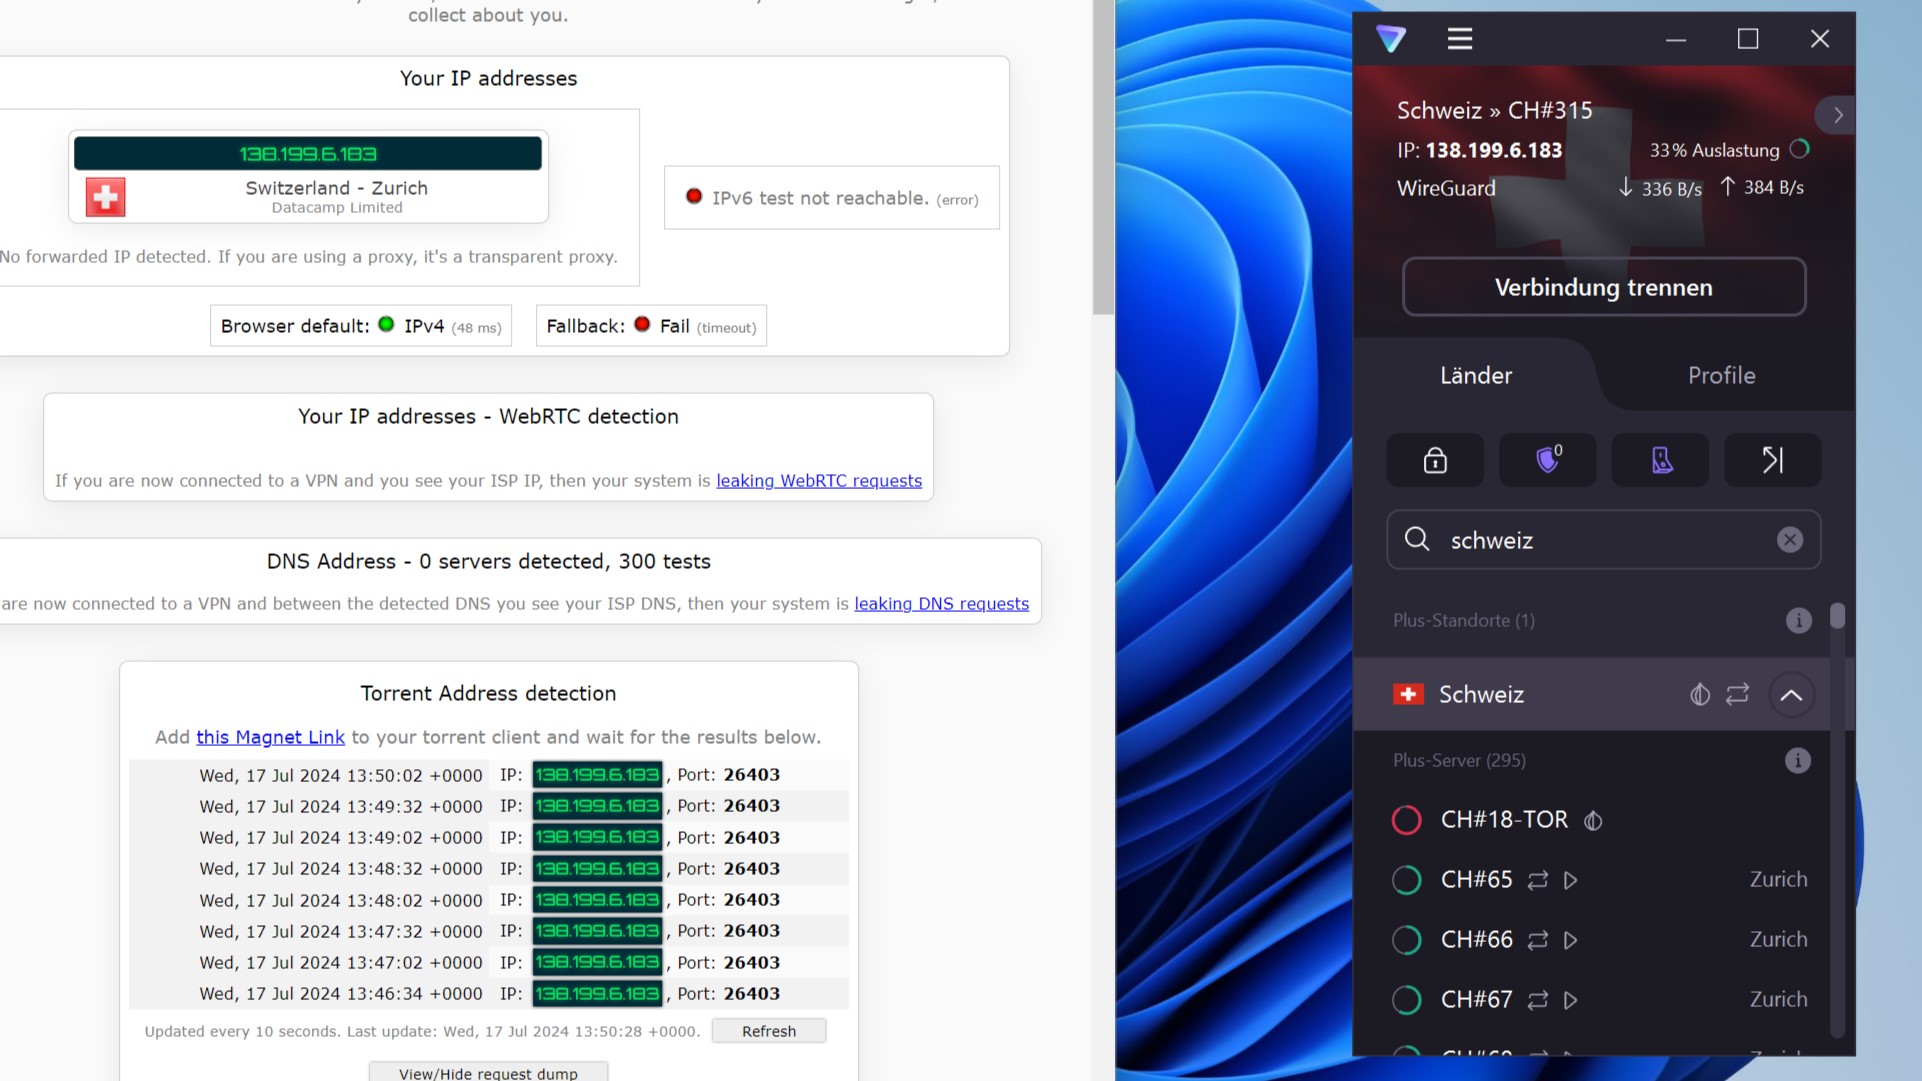This screenshot has height=1081, width=1922.
Task: Click the search magnifier icon
Action: pos(1417,540)
